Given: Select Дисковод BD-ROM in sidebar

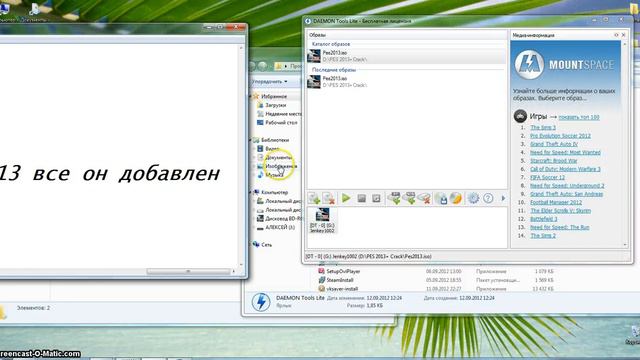Looking at the screenshot, I should 280,218.
